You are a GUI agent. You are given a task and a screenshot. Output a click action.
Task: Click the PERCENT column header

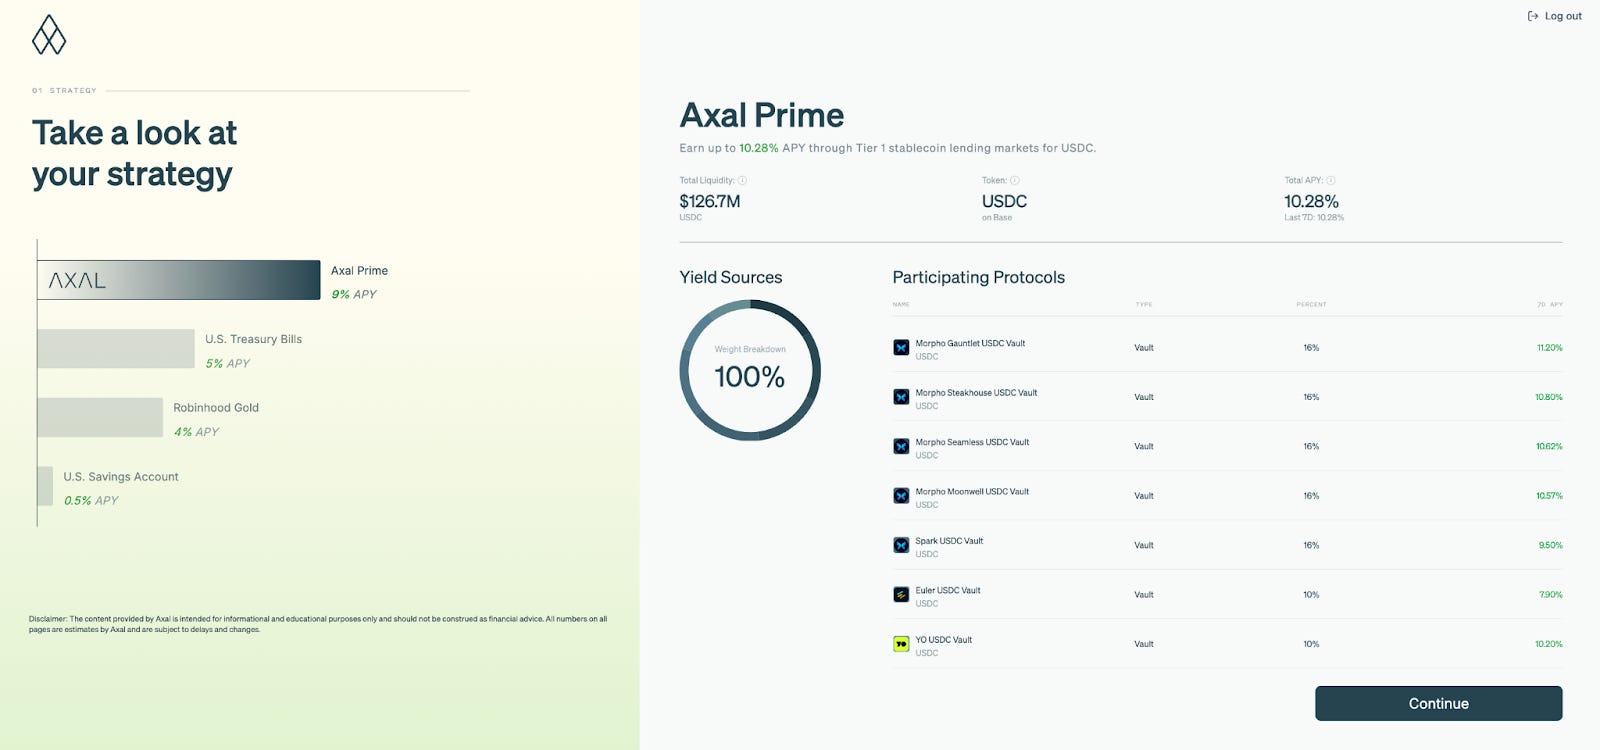(1311, 304)
